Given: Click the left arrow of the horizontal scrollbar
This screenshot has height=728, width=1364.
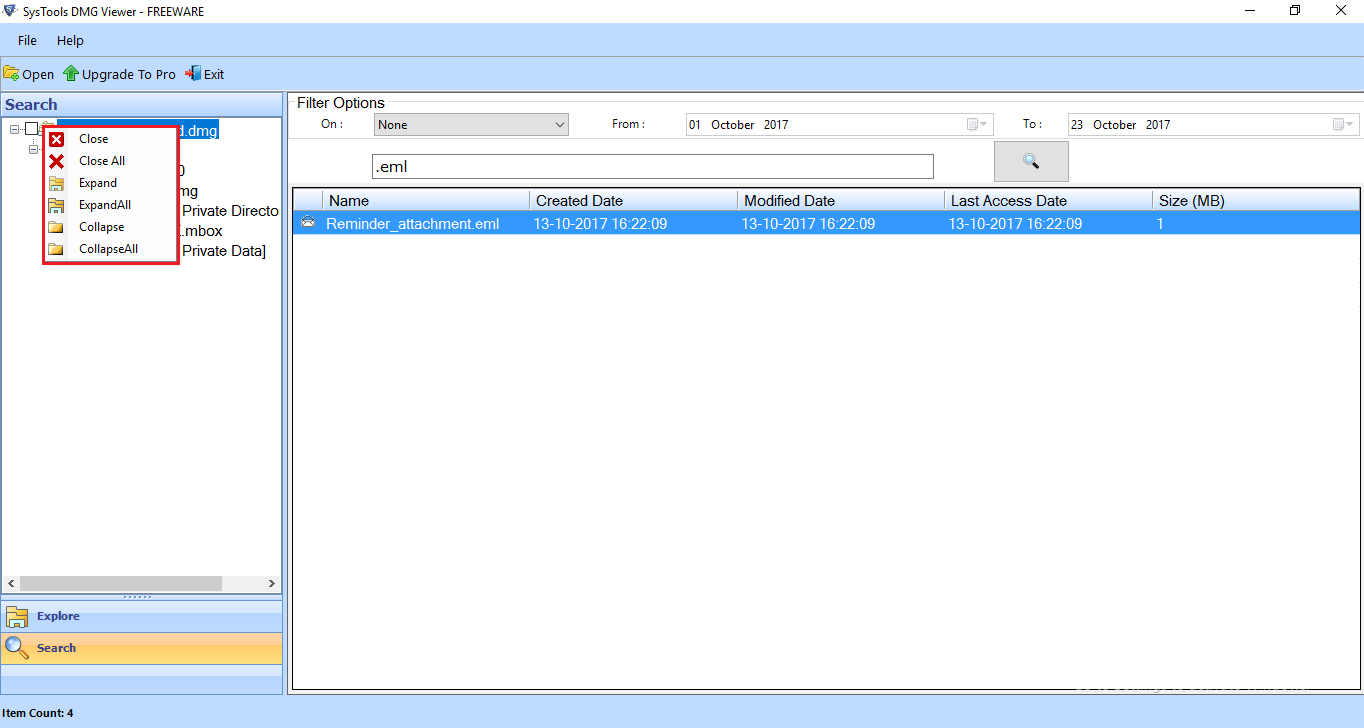Looking at the screenshot, I should (x=10, y=583).
